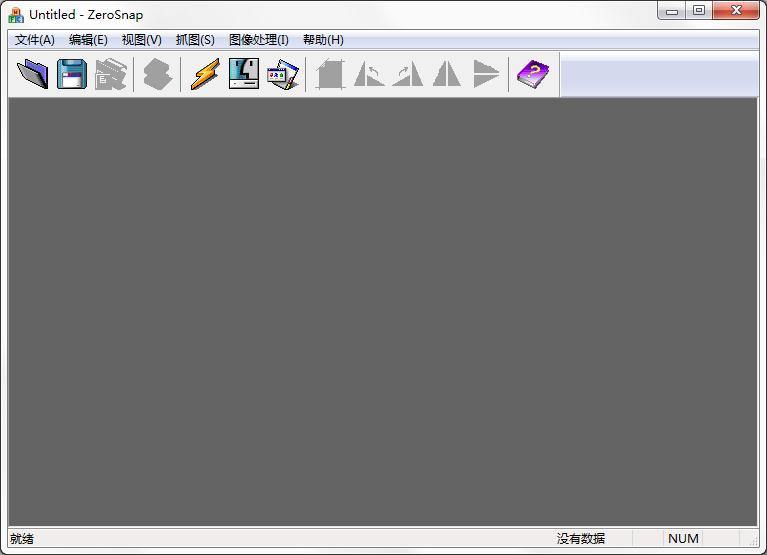Open help with the purple book icon

click(x=532, y=74)
